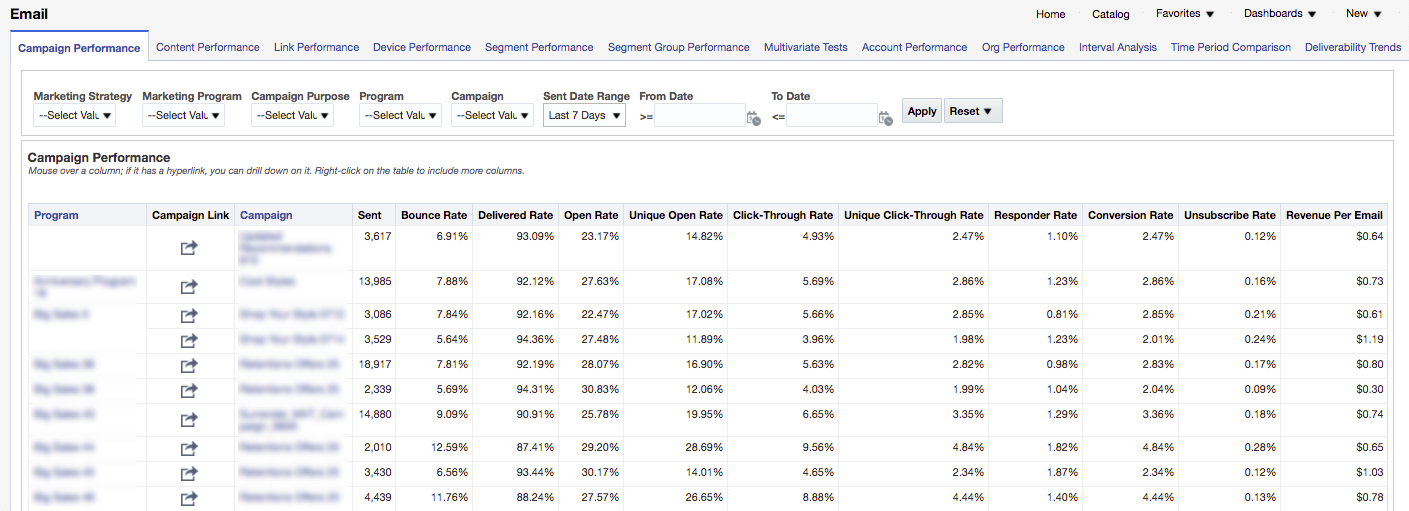1409x511 pixels.
Task: Sort by the Program column header
Action: [56, 215]
